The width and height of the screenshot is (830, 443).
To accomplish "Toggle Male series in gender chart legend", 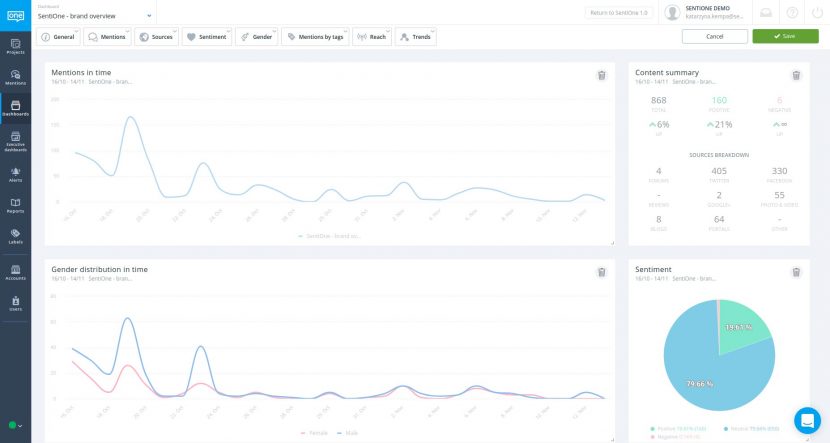I will [348, 433].
